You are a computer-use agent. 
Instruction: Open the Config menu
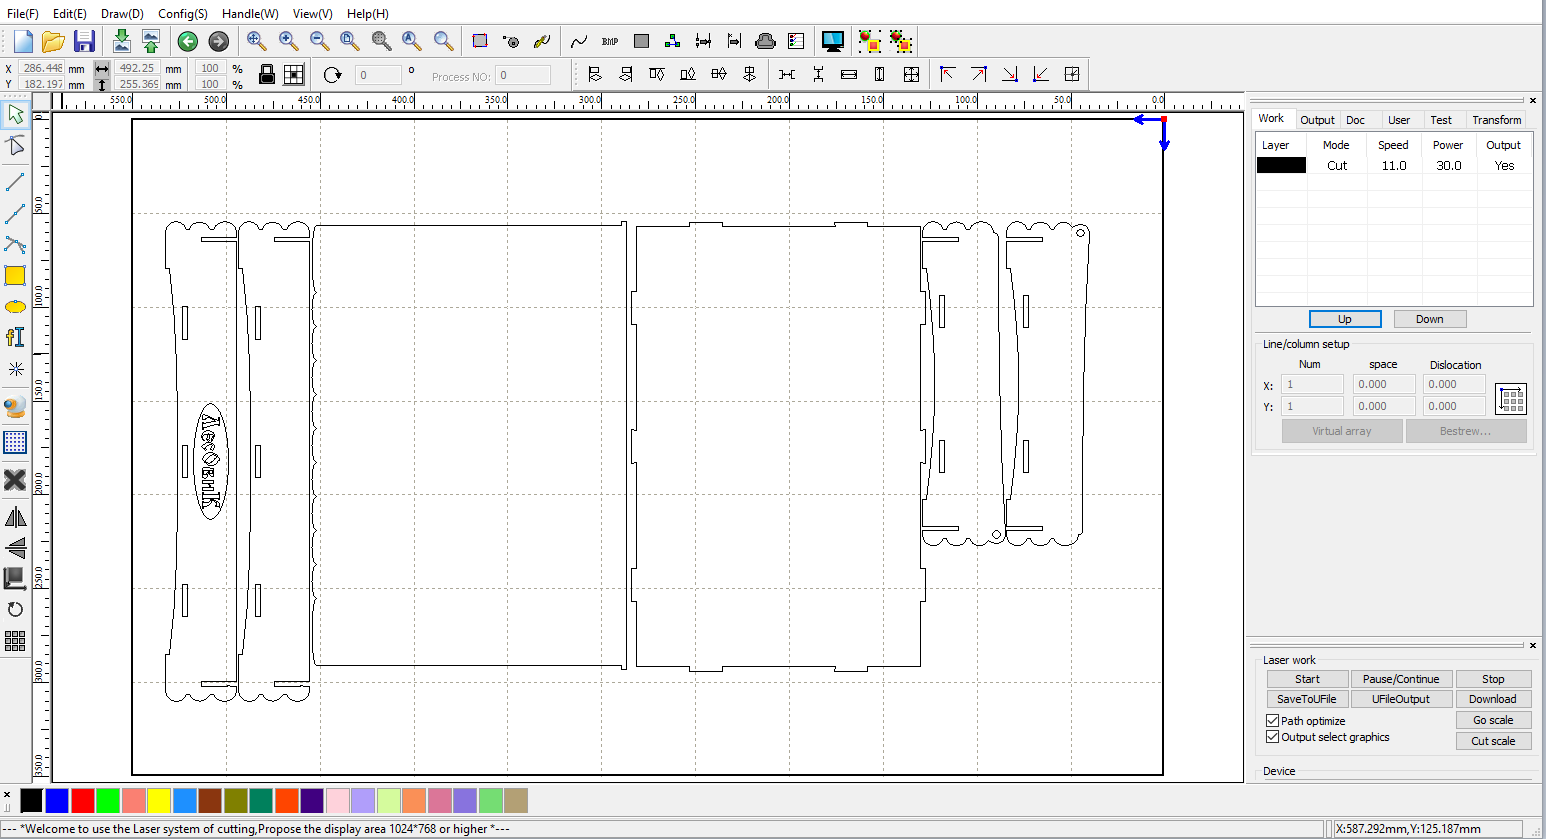click(x=182, y=14)
